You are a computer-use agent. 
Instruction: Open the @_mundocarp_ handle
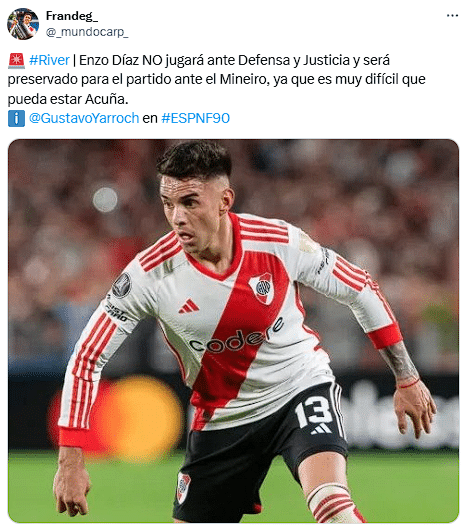point(87,32)
